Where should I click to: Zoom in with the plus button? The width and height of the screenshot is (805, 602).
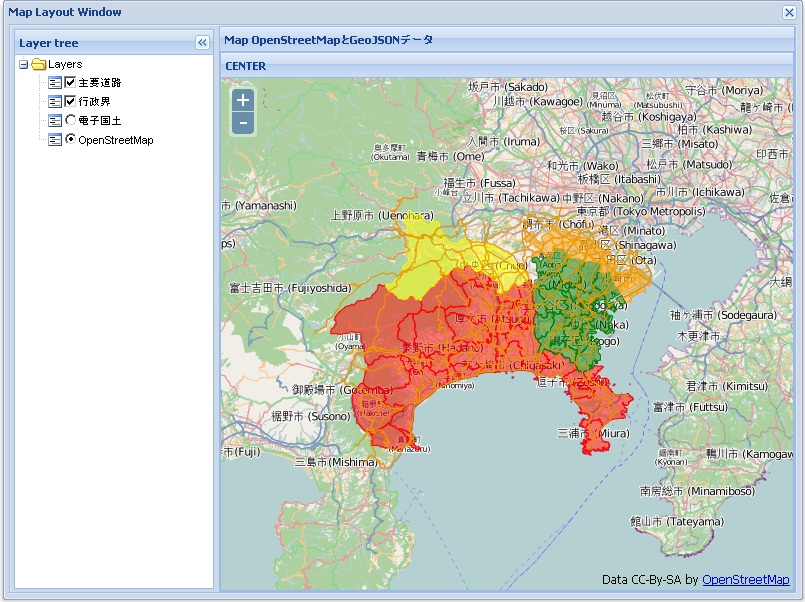pyautogui.click(x=242, y=100)
